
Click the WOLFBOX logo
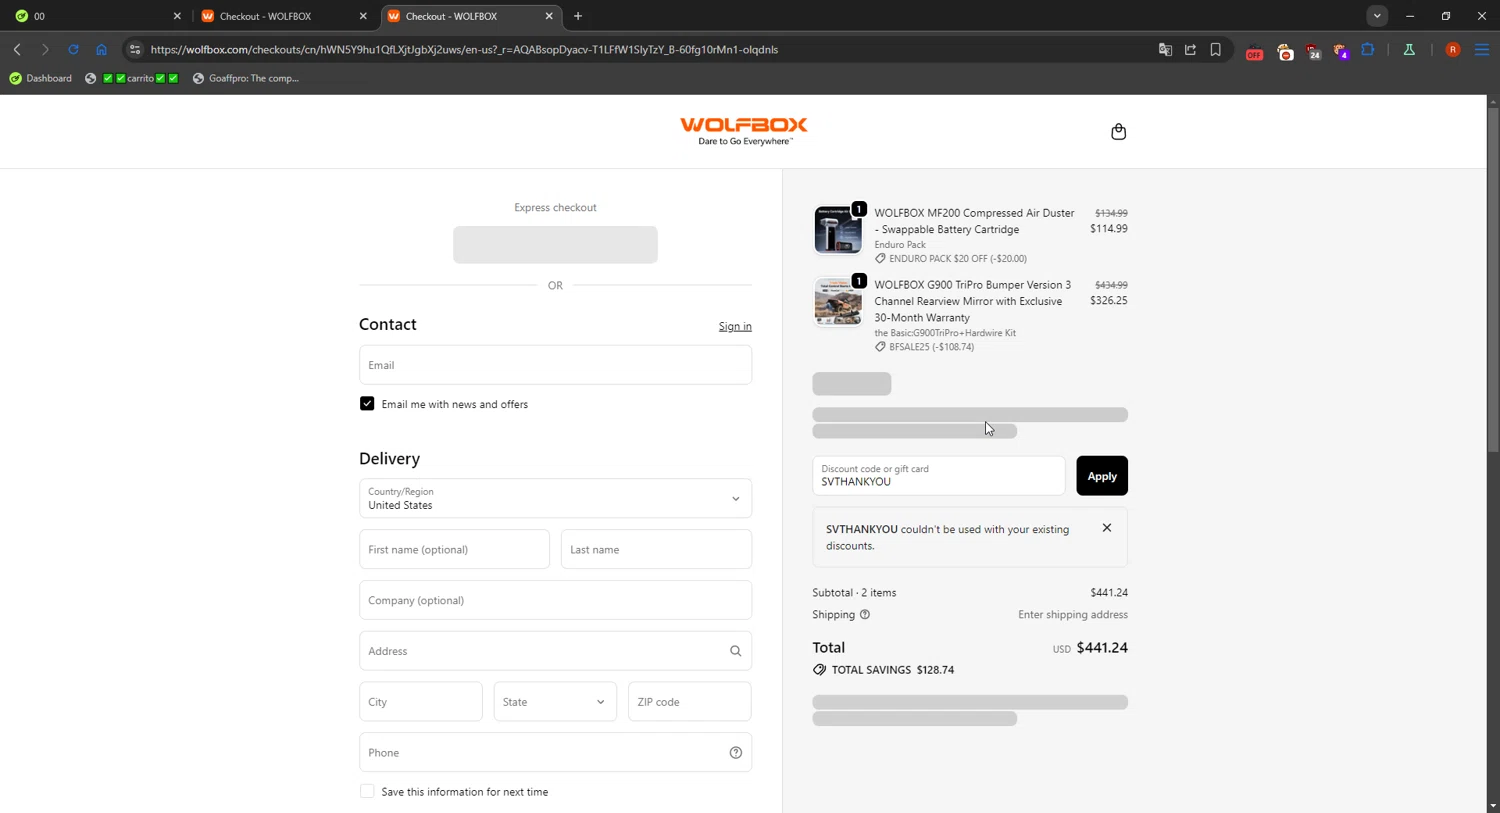744,131
